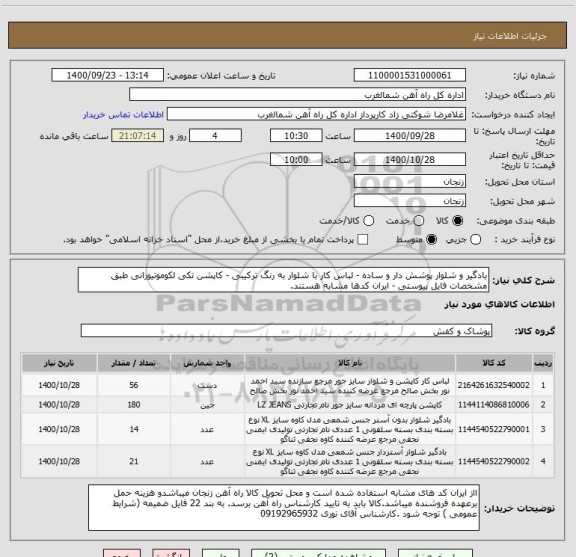Click the general need description text box
This screenshot has height=557, width=576.
283,280
